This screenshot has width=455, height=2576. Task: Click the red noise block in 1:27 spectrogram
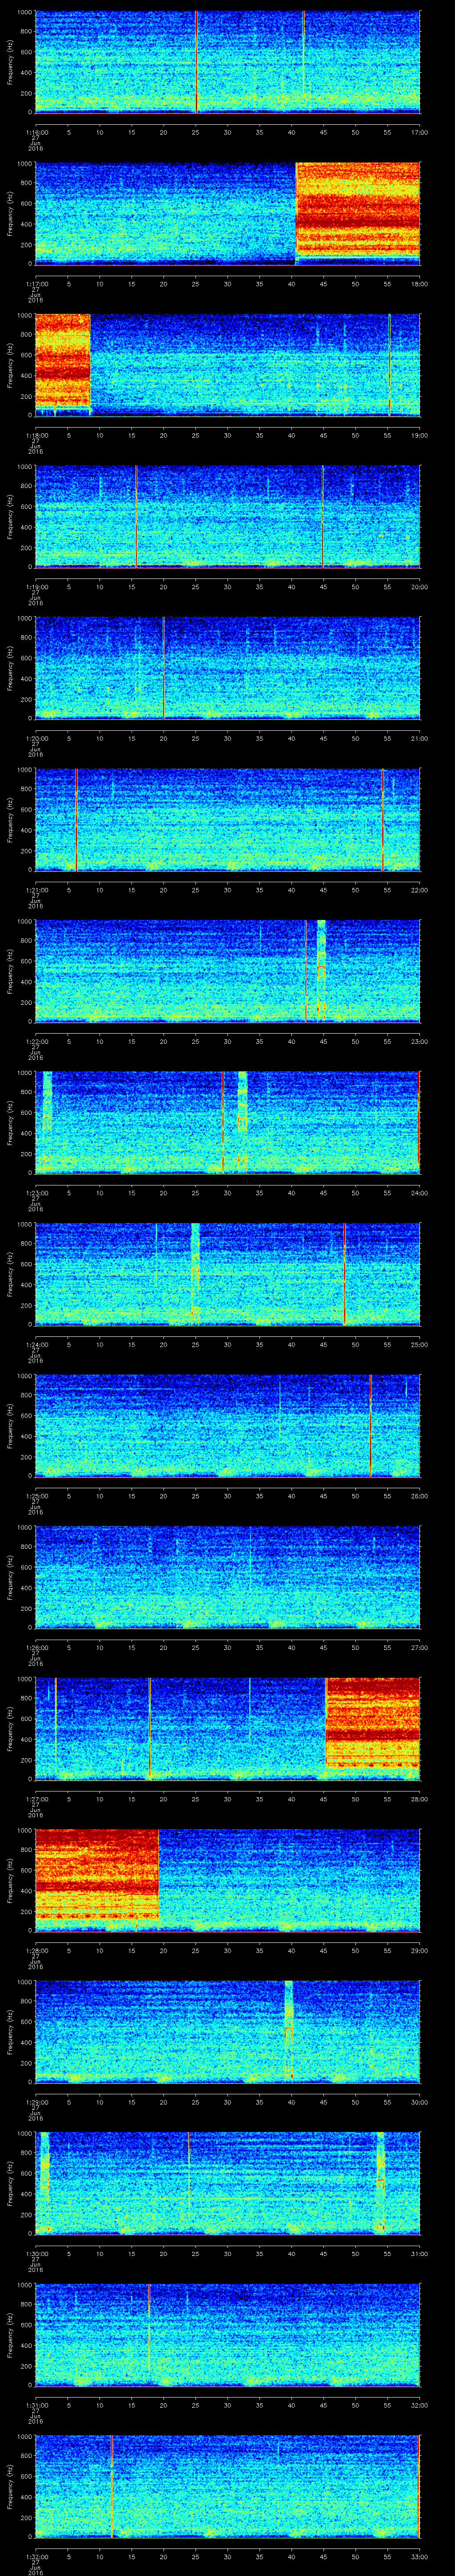[x=373, y=1723]
